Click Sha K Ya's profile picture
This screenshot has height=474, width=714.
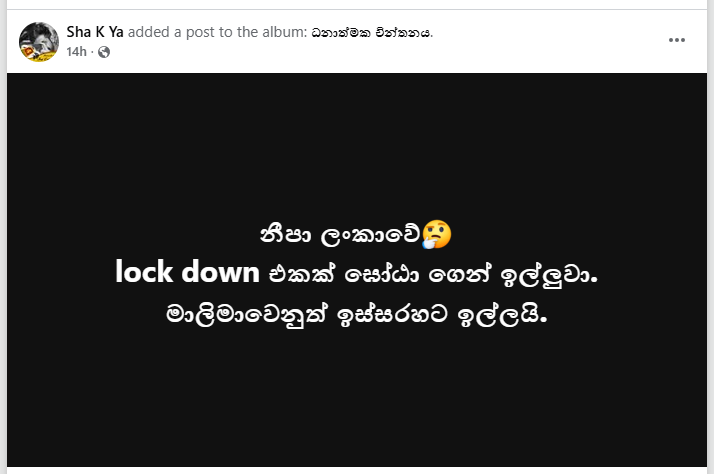pos(38,41)
